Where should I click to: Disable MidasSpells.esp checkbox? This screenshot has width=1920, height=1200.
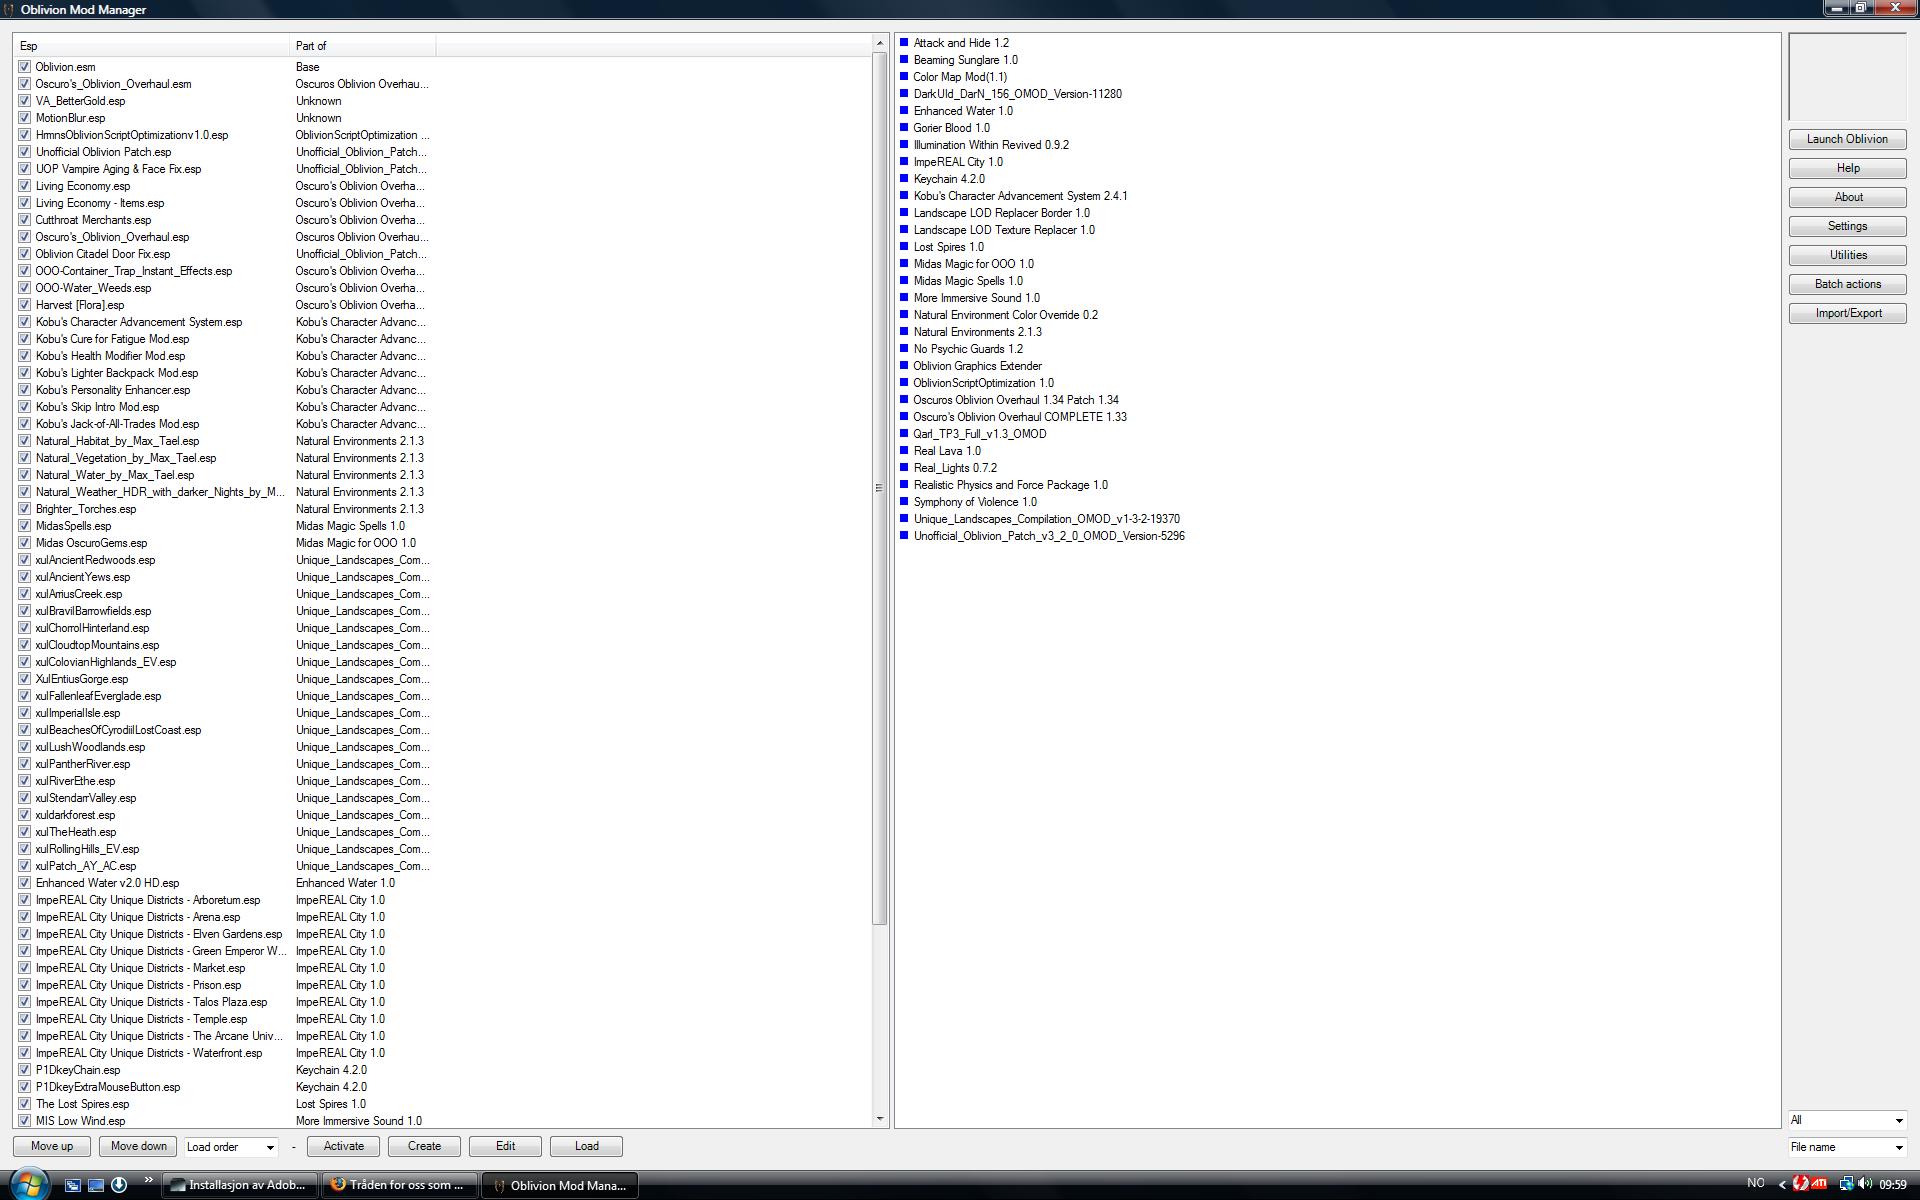point(24,525)
